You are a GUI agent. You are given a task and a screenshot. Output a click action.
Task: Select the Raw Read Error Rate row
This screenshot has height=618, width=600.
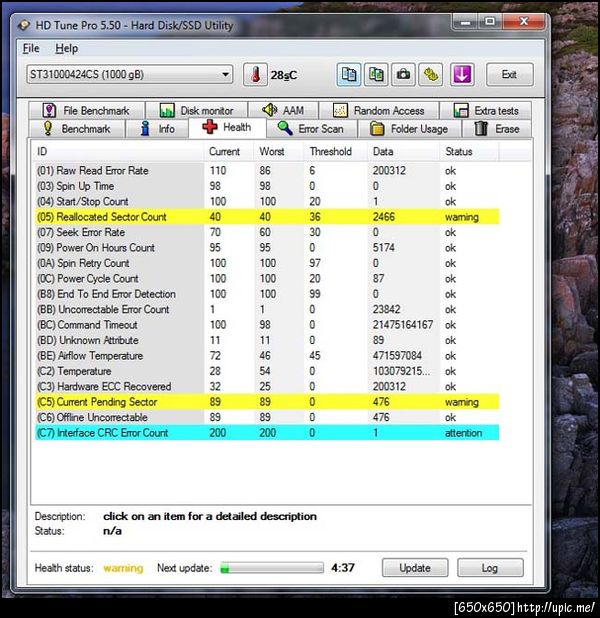point(267,171)
